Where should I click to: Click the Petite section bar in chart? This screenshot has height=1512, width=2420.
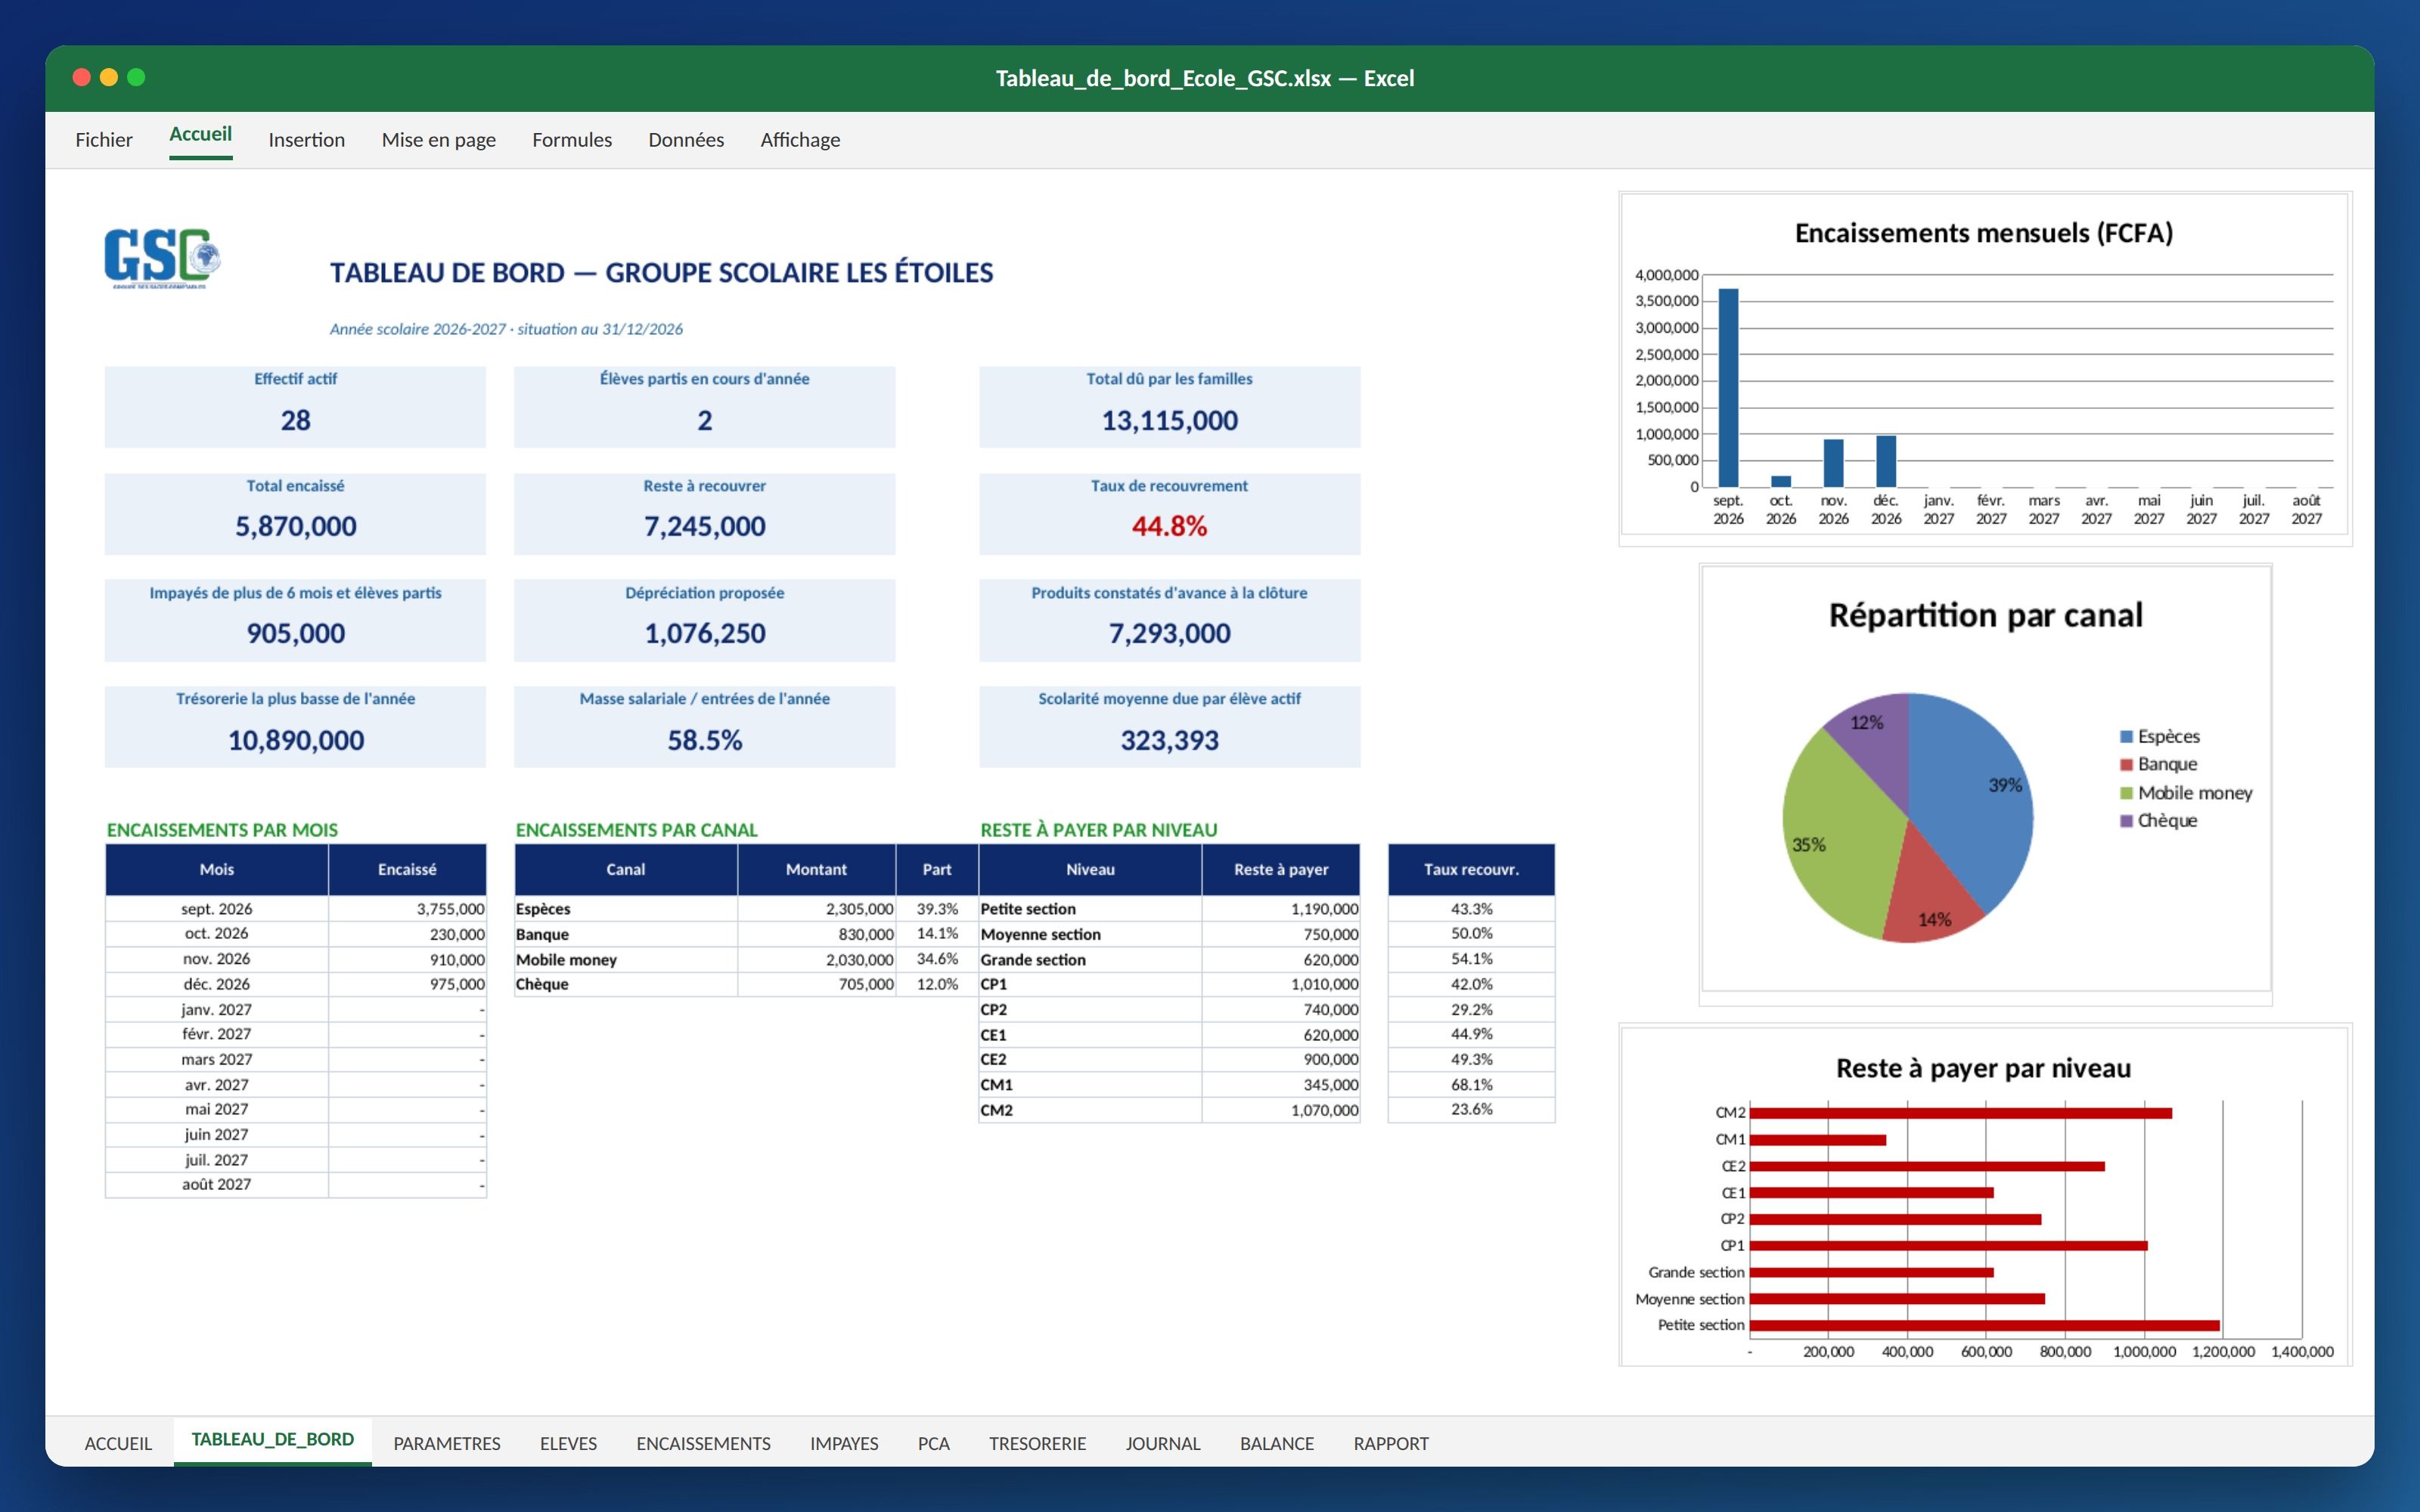1984,1325
